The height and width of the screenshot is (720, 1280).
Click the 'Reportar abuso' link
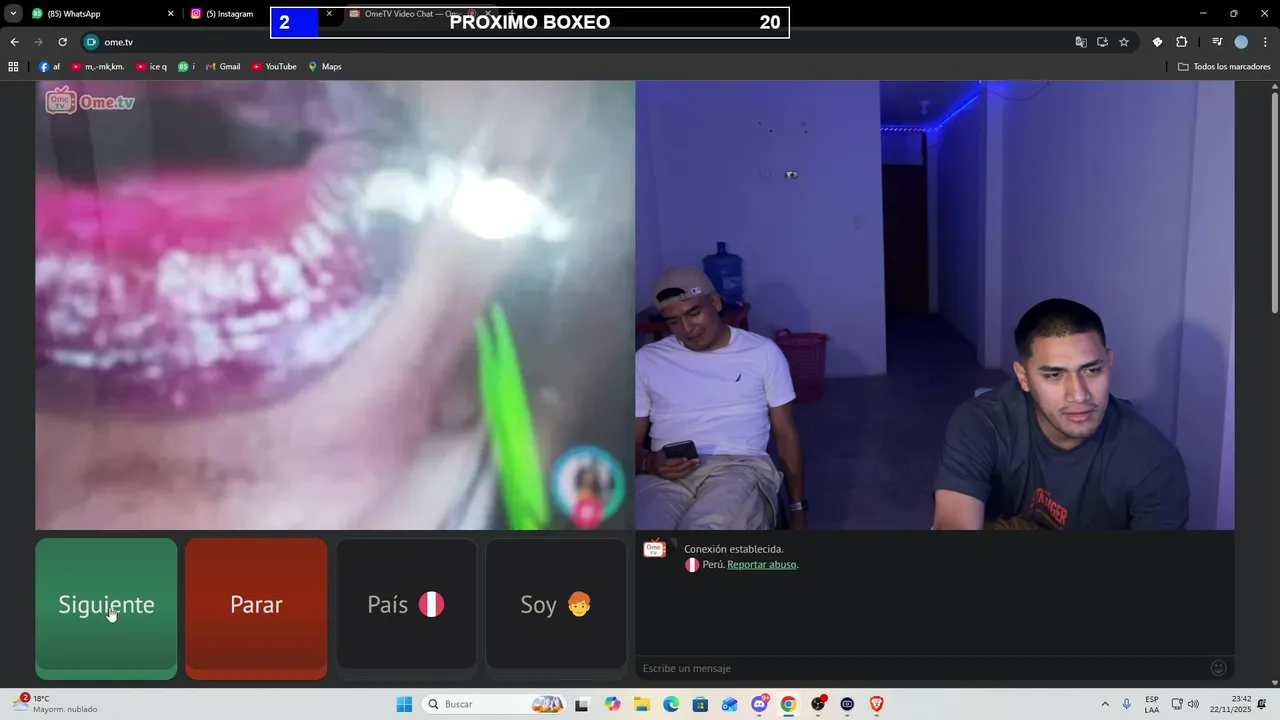coord(762,565)
